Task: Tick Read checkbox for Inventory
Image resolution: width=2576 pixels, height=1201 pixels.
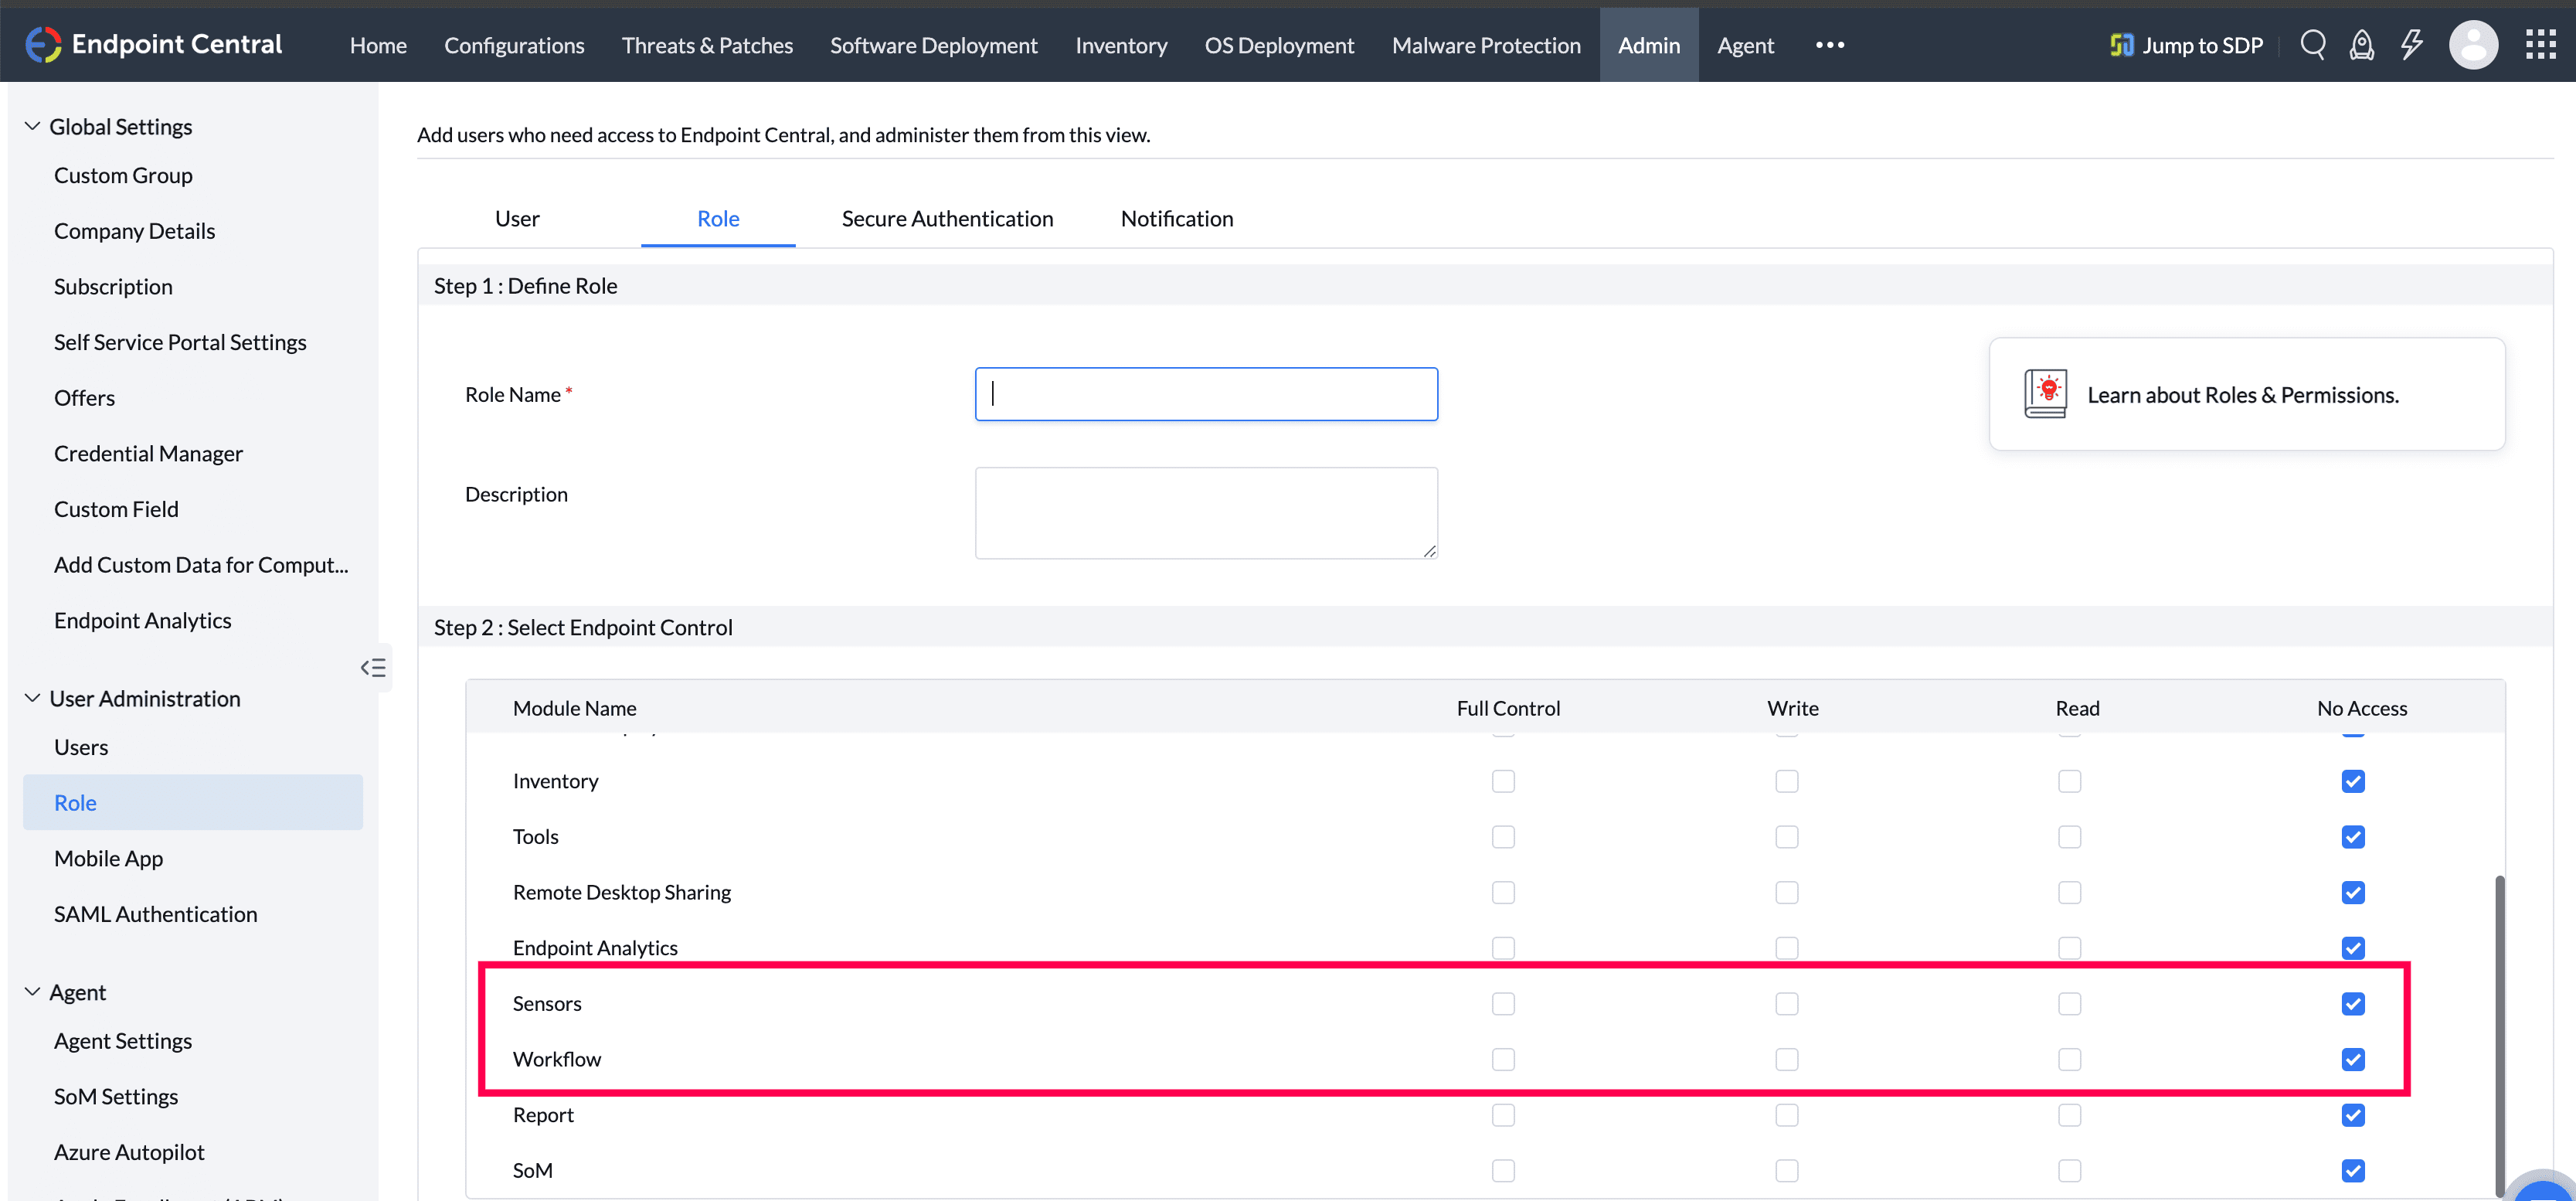Action: (x=2069, y=781)
